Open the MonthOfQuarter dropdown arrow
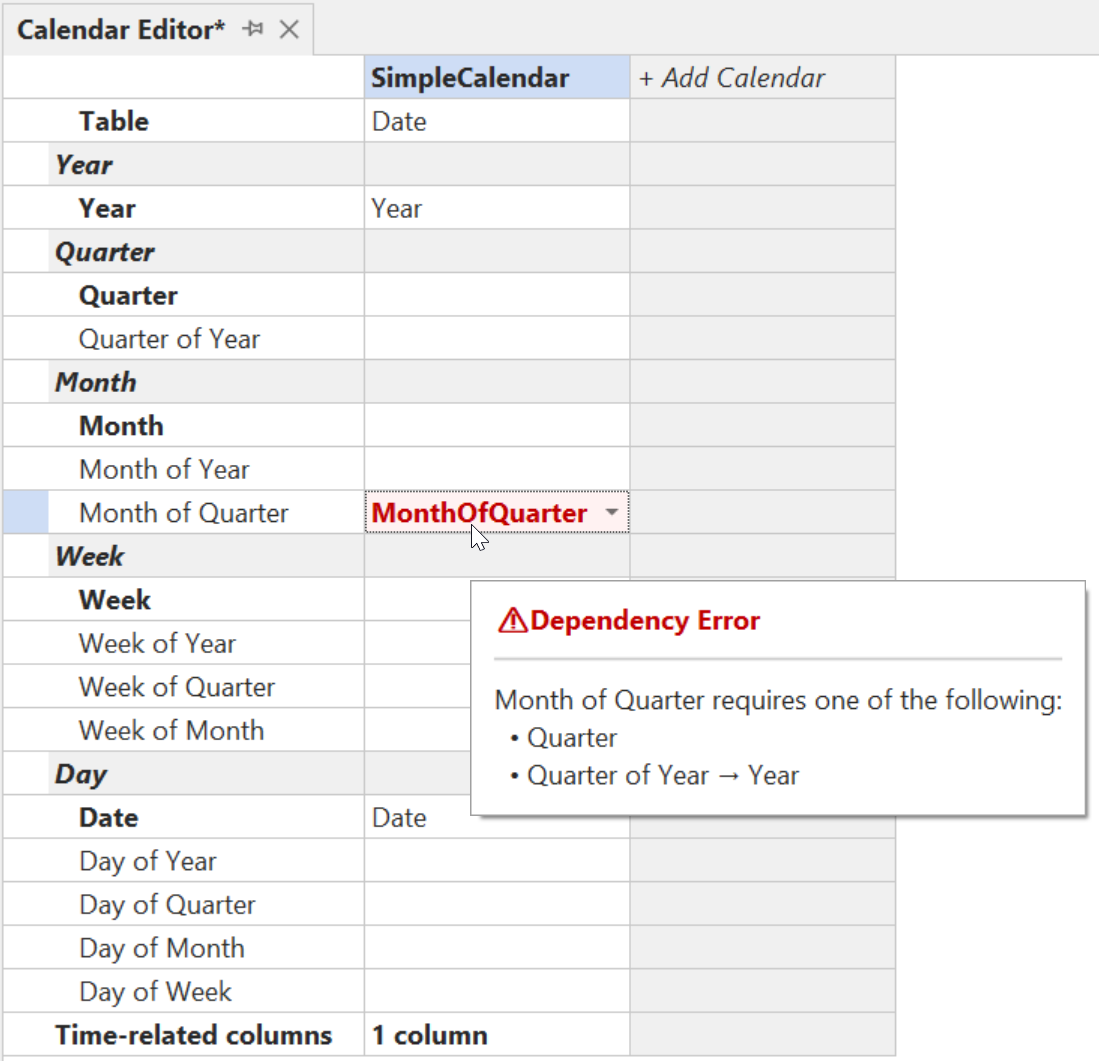 [x=611, y=513]
